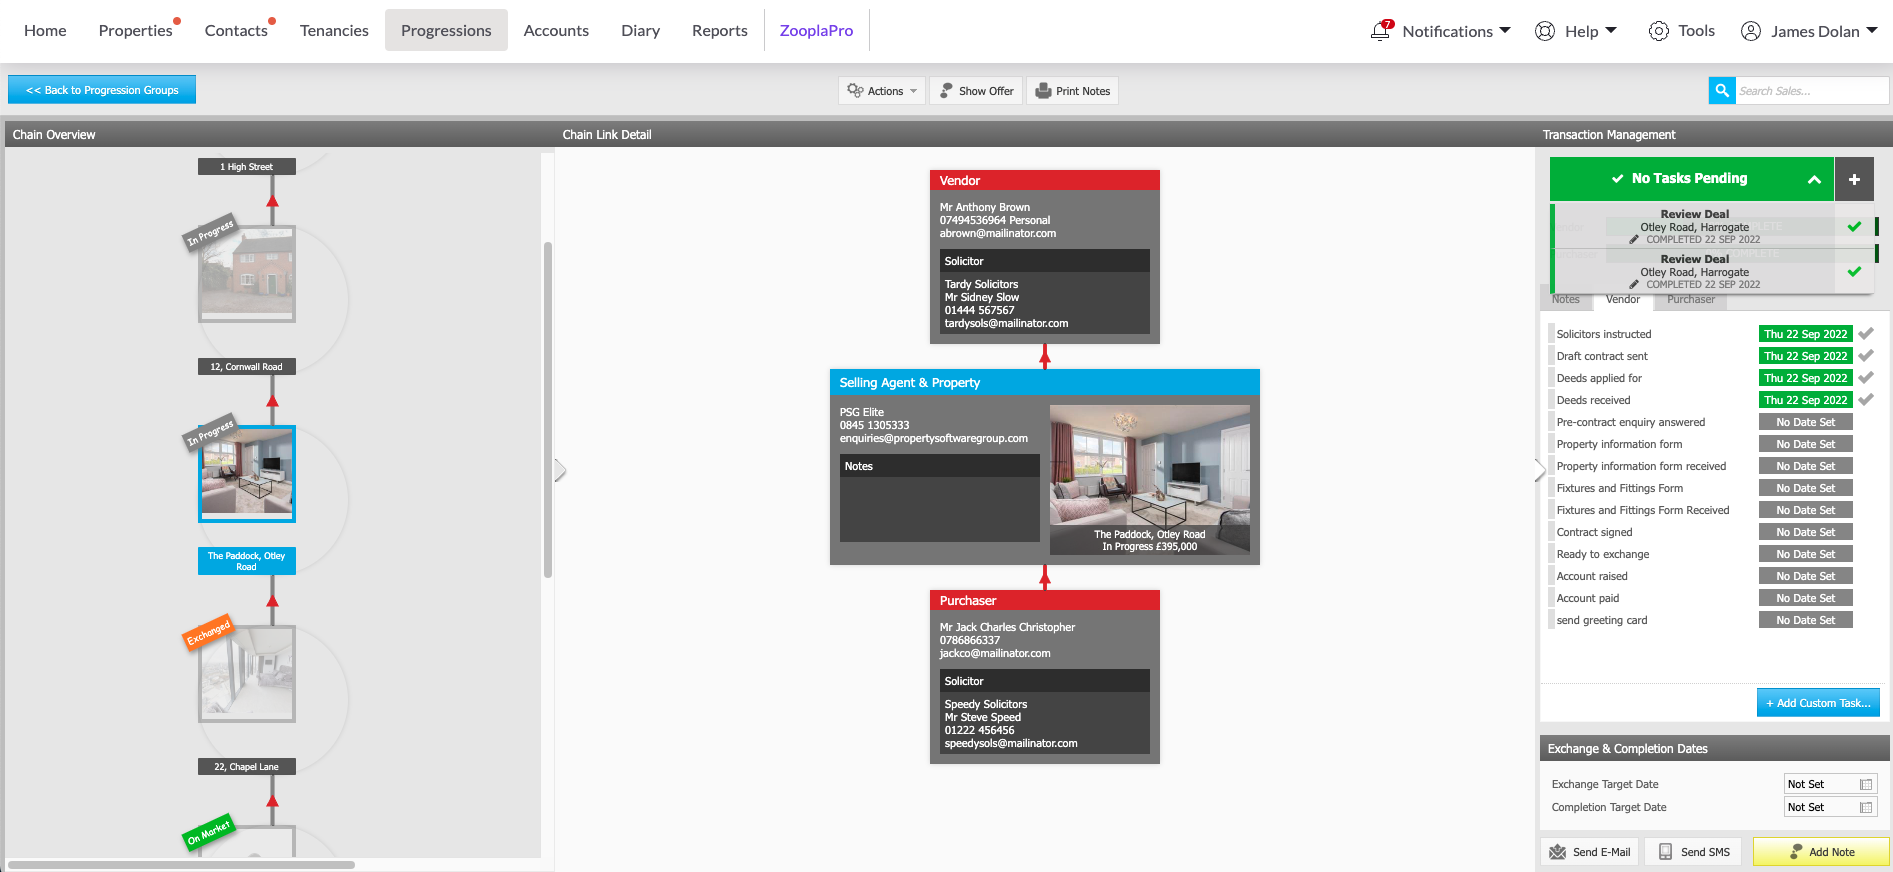Set date for Account paid
The height and width of the screenshot is (872, 1893).
tap(1805, 598)
